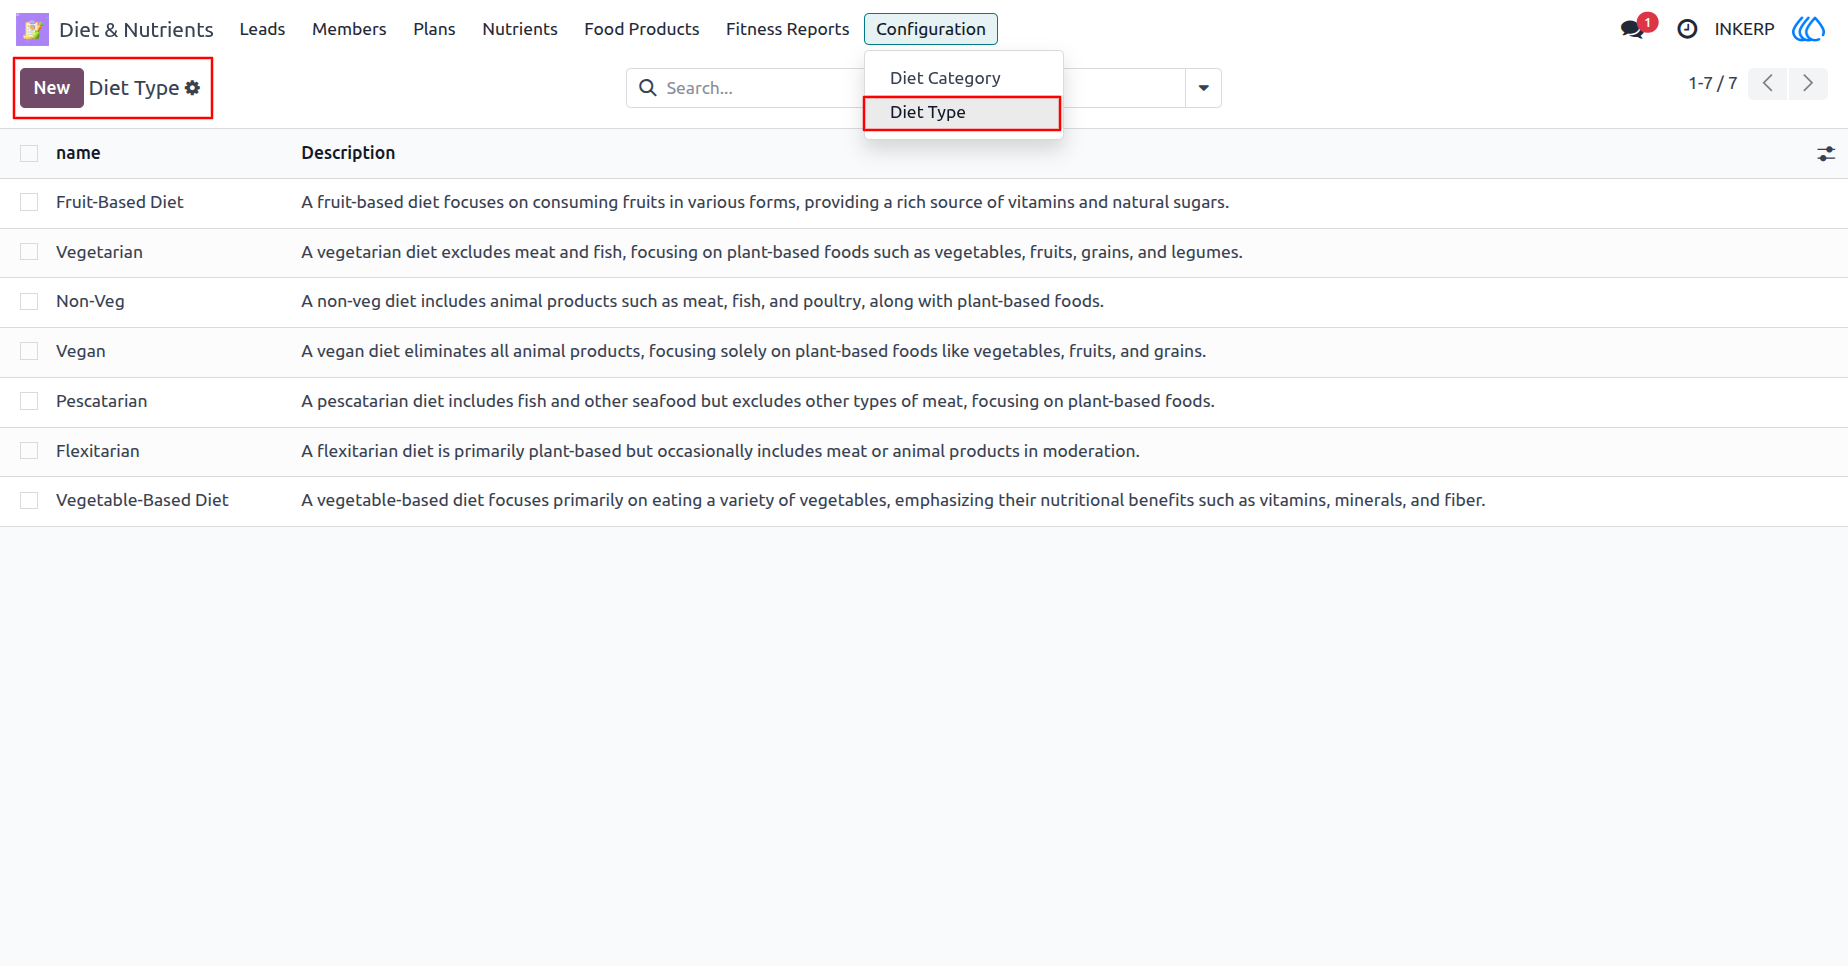
Task: Click the blue logo icon beside INKERP
Action: [1808, 29]
